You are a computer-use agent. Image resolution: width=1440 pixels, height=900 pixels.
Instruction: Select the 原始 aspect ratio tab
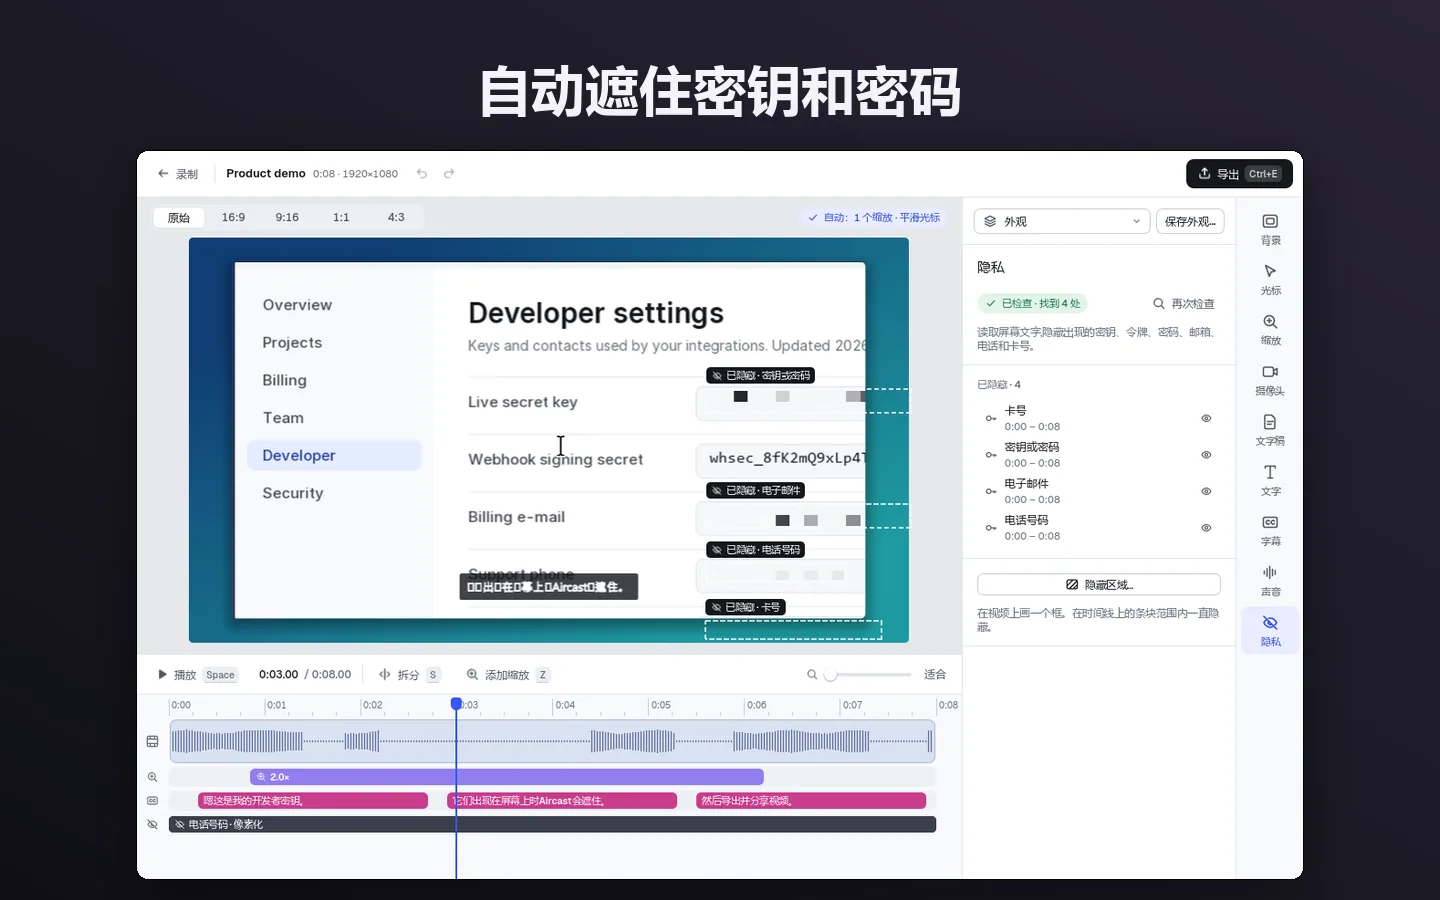[179, 217]
